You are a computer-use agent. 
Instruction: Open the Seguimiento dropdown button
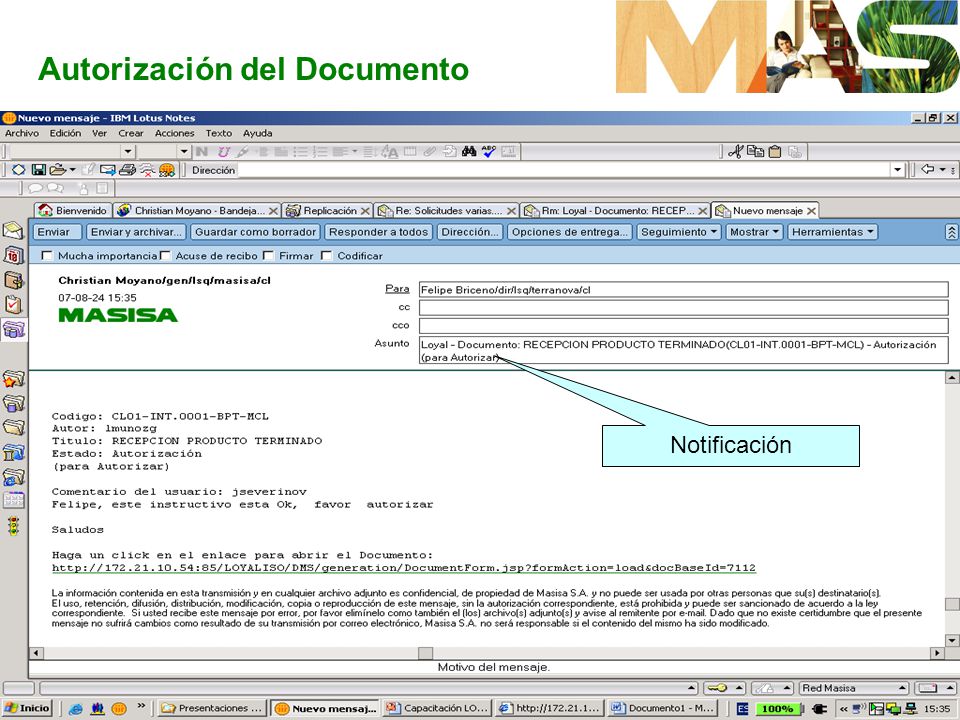(x=679, y=232)
